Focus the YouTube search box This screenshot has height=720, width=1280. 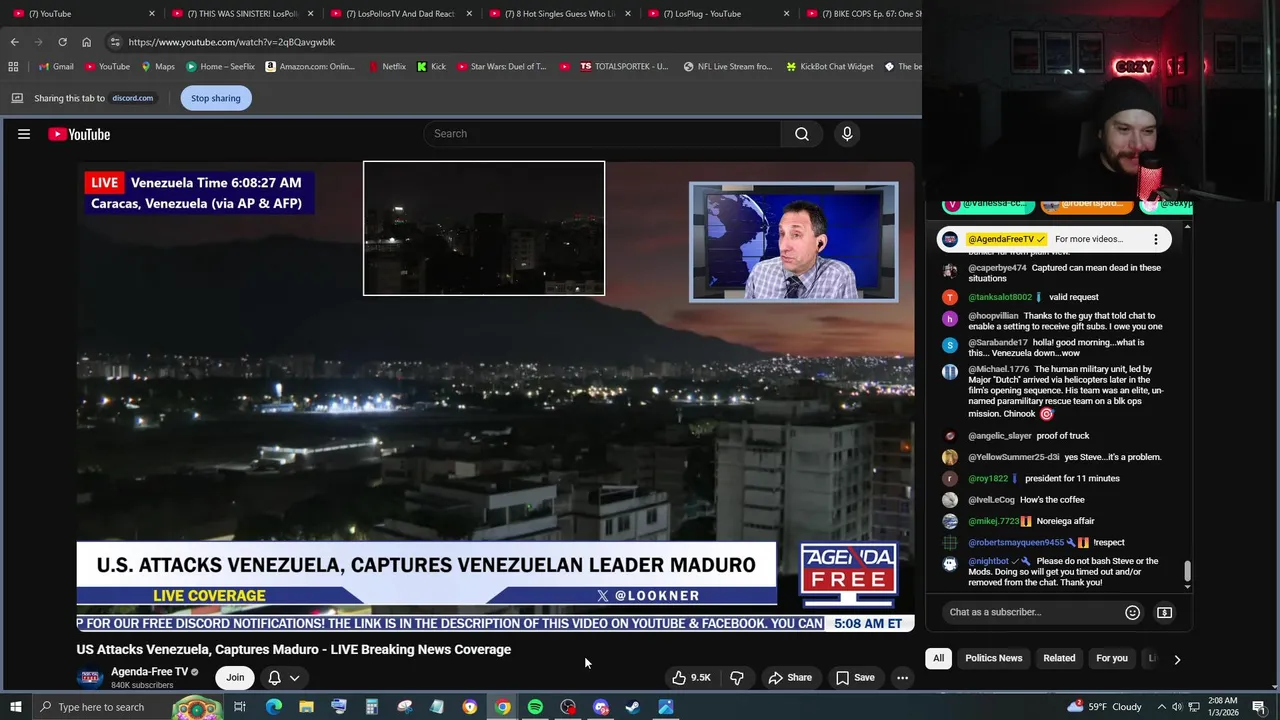(601, 134)
